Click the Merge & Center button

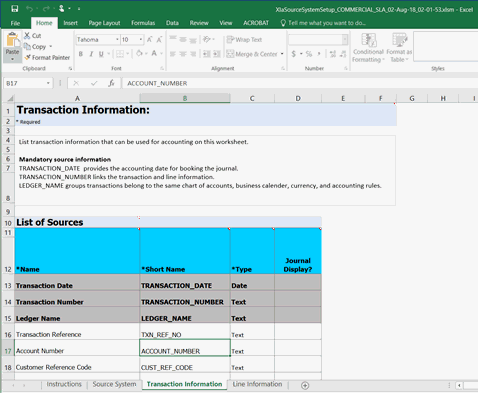[252, 54]
